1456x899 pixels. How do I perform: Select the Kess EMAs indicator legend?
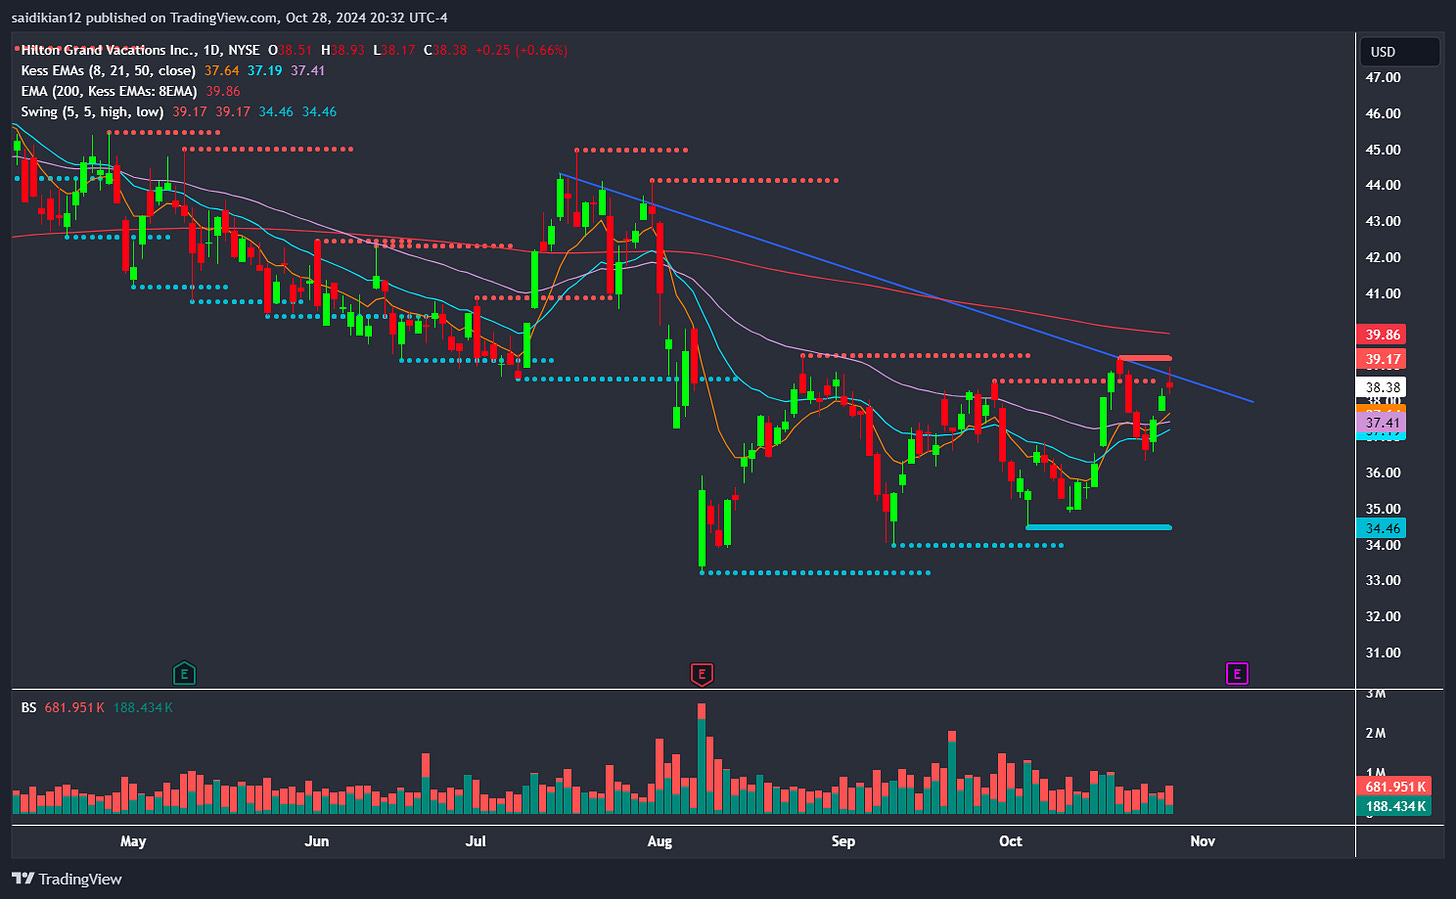click(x=108, y=71)
